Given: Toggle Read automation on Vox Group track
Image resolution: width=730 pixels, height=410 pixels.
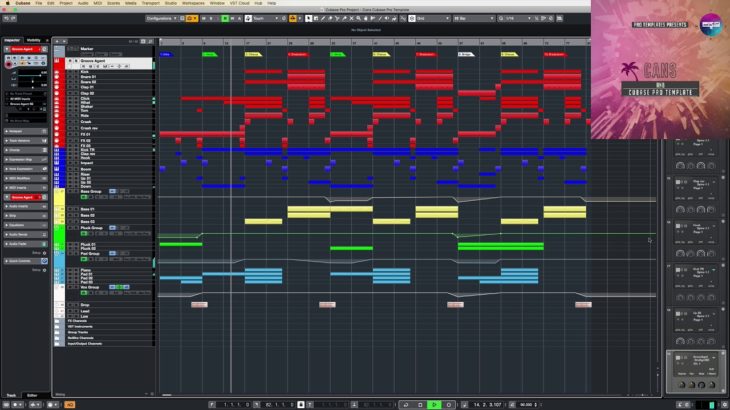Looking at the screenshot, I should (84, 293).
